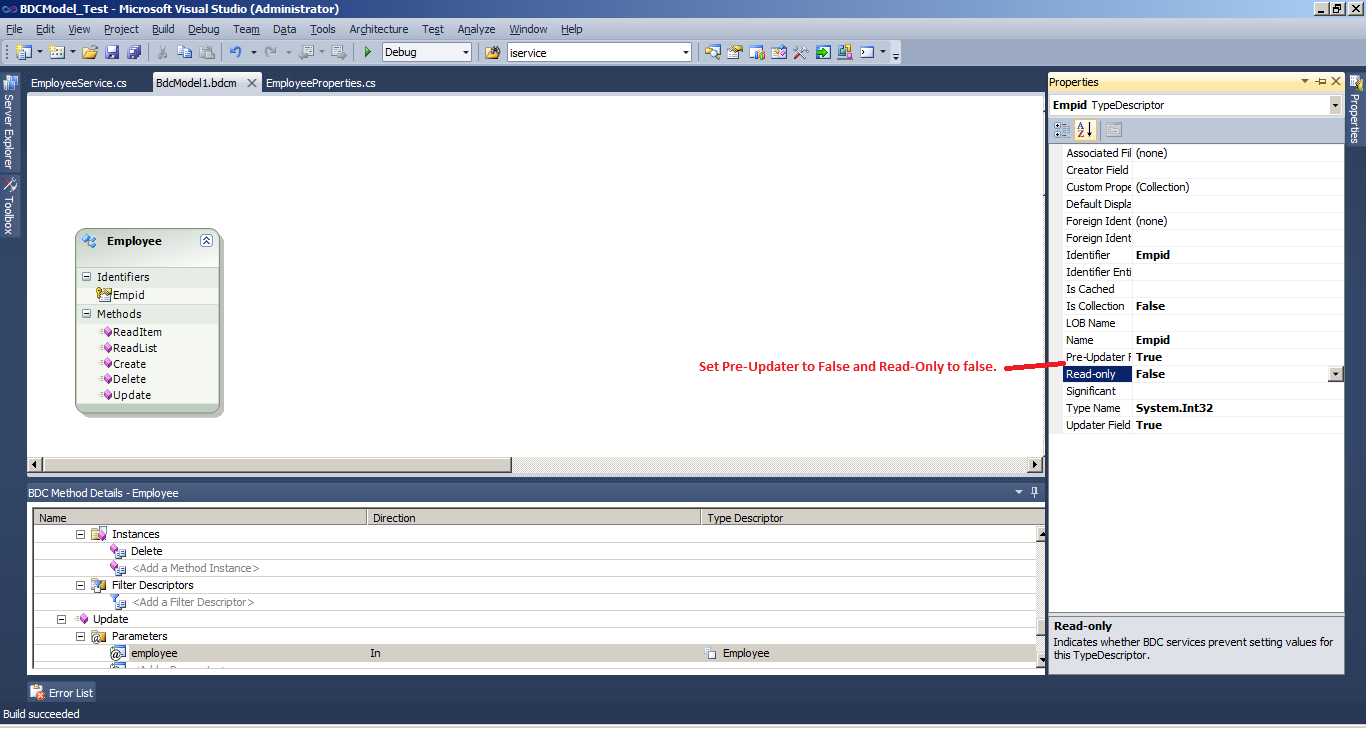Click the Cut scissors icon
1366x730 pixels.
coord(162,52)
